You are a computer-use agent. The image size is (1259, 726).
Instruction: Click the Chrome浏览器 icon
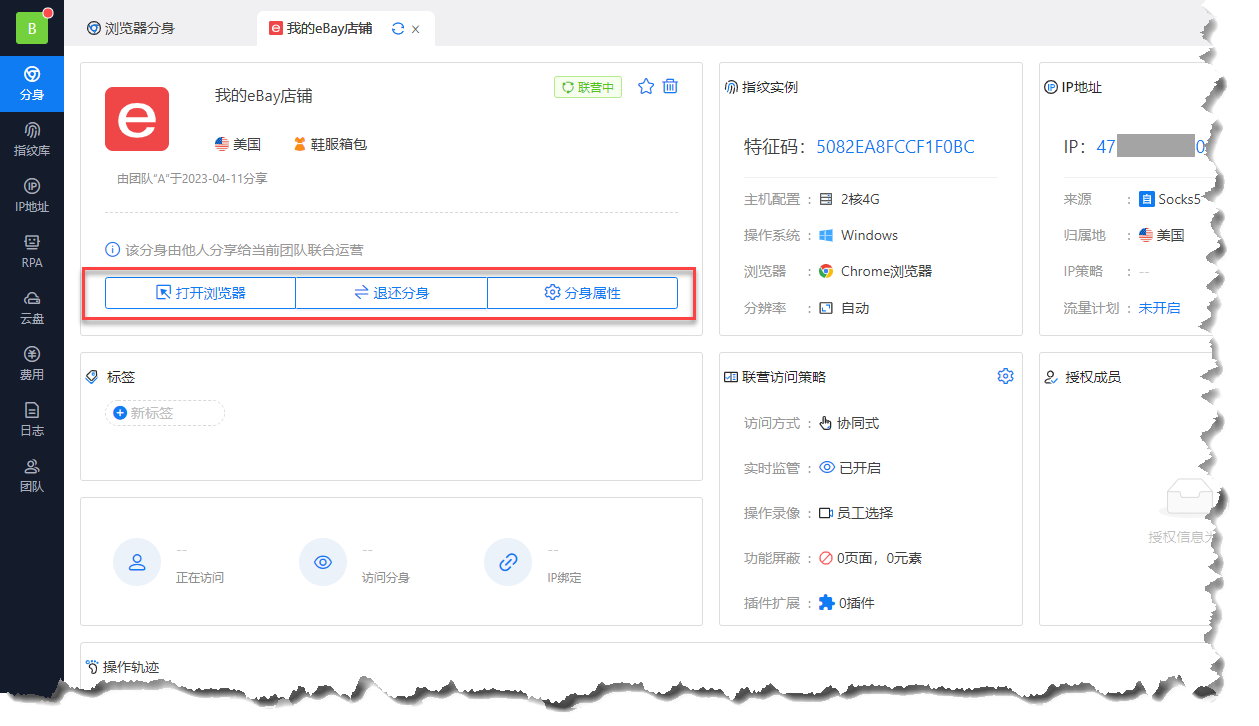826,271
